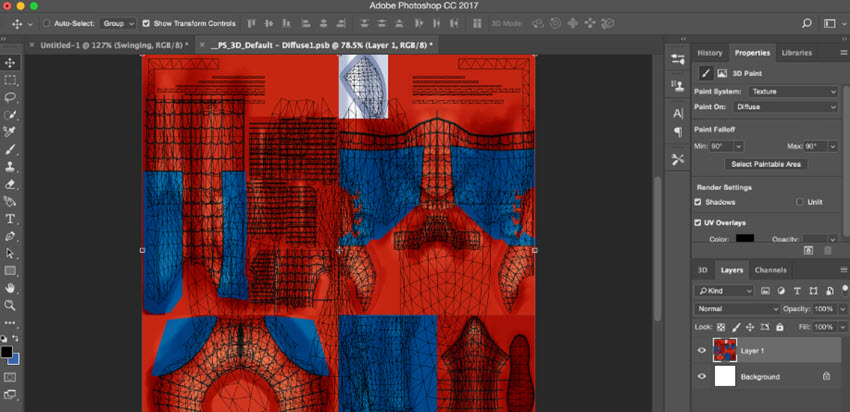850x412 pixels.
Task: Click the 3D orbit mode icon
Action: 538,23
